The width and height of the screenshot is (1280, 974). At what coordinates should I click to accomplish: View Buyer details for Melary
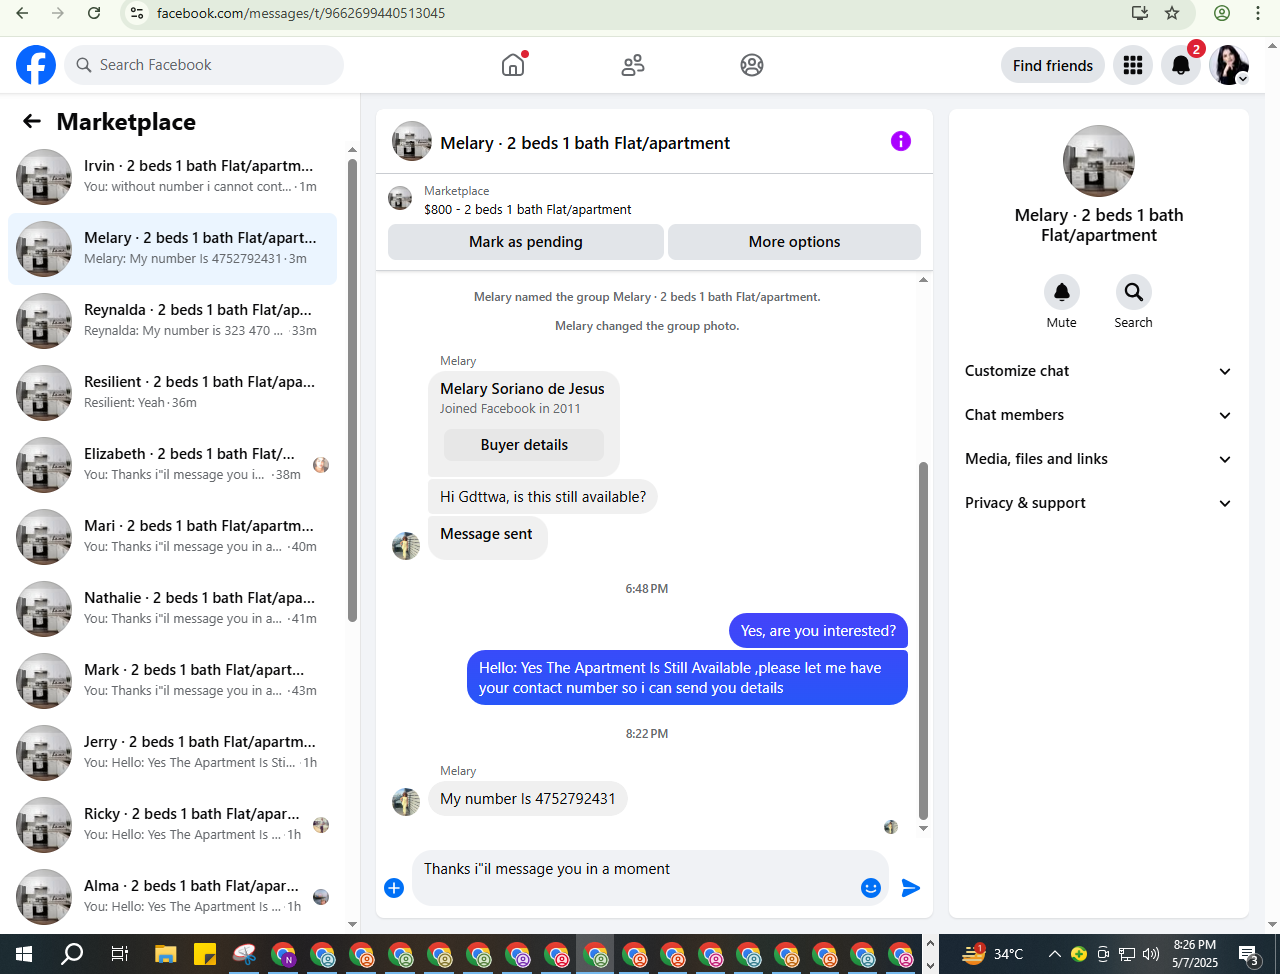(524, 445)
